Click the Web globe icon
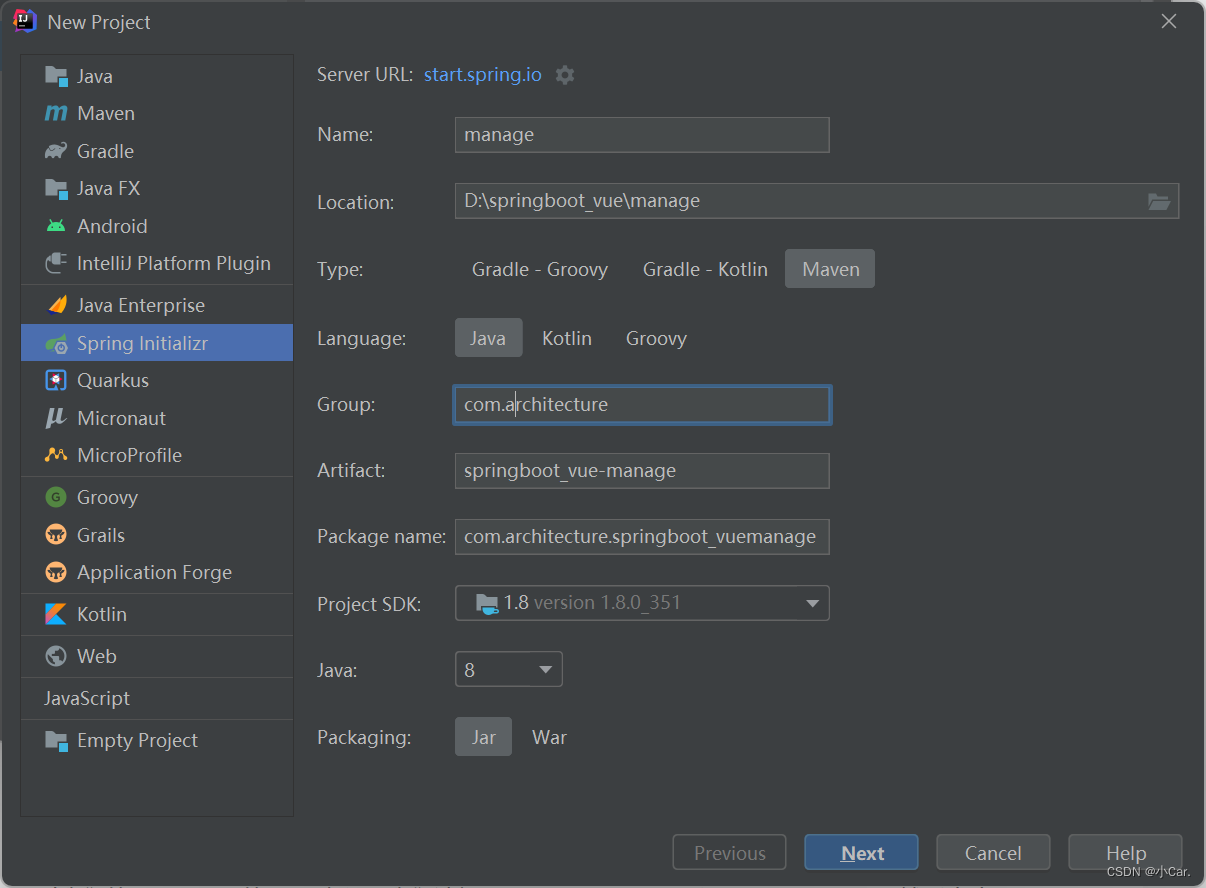 tap(56, 656)
